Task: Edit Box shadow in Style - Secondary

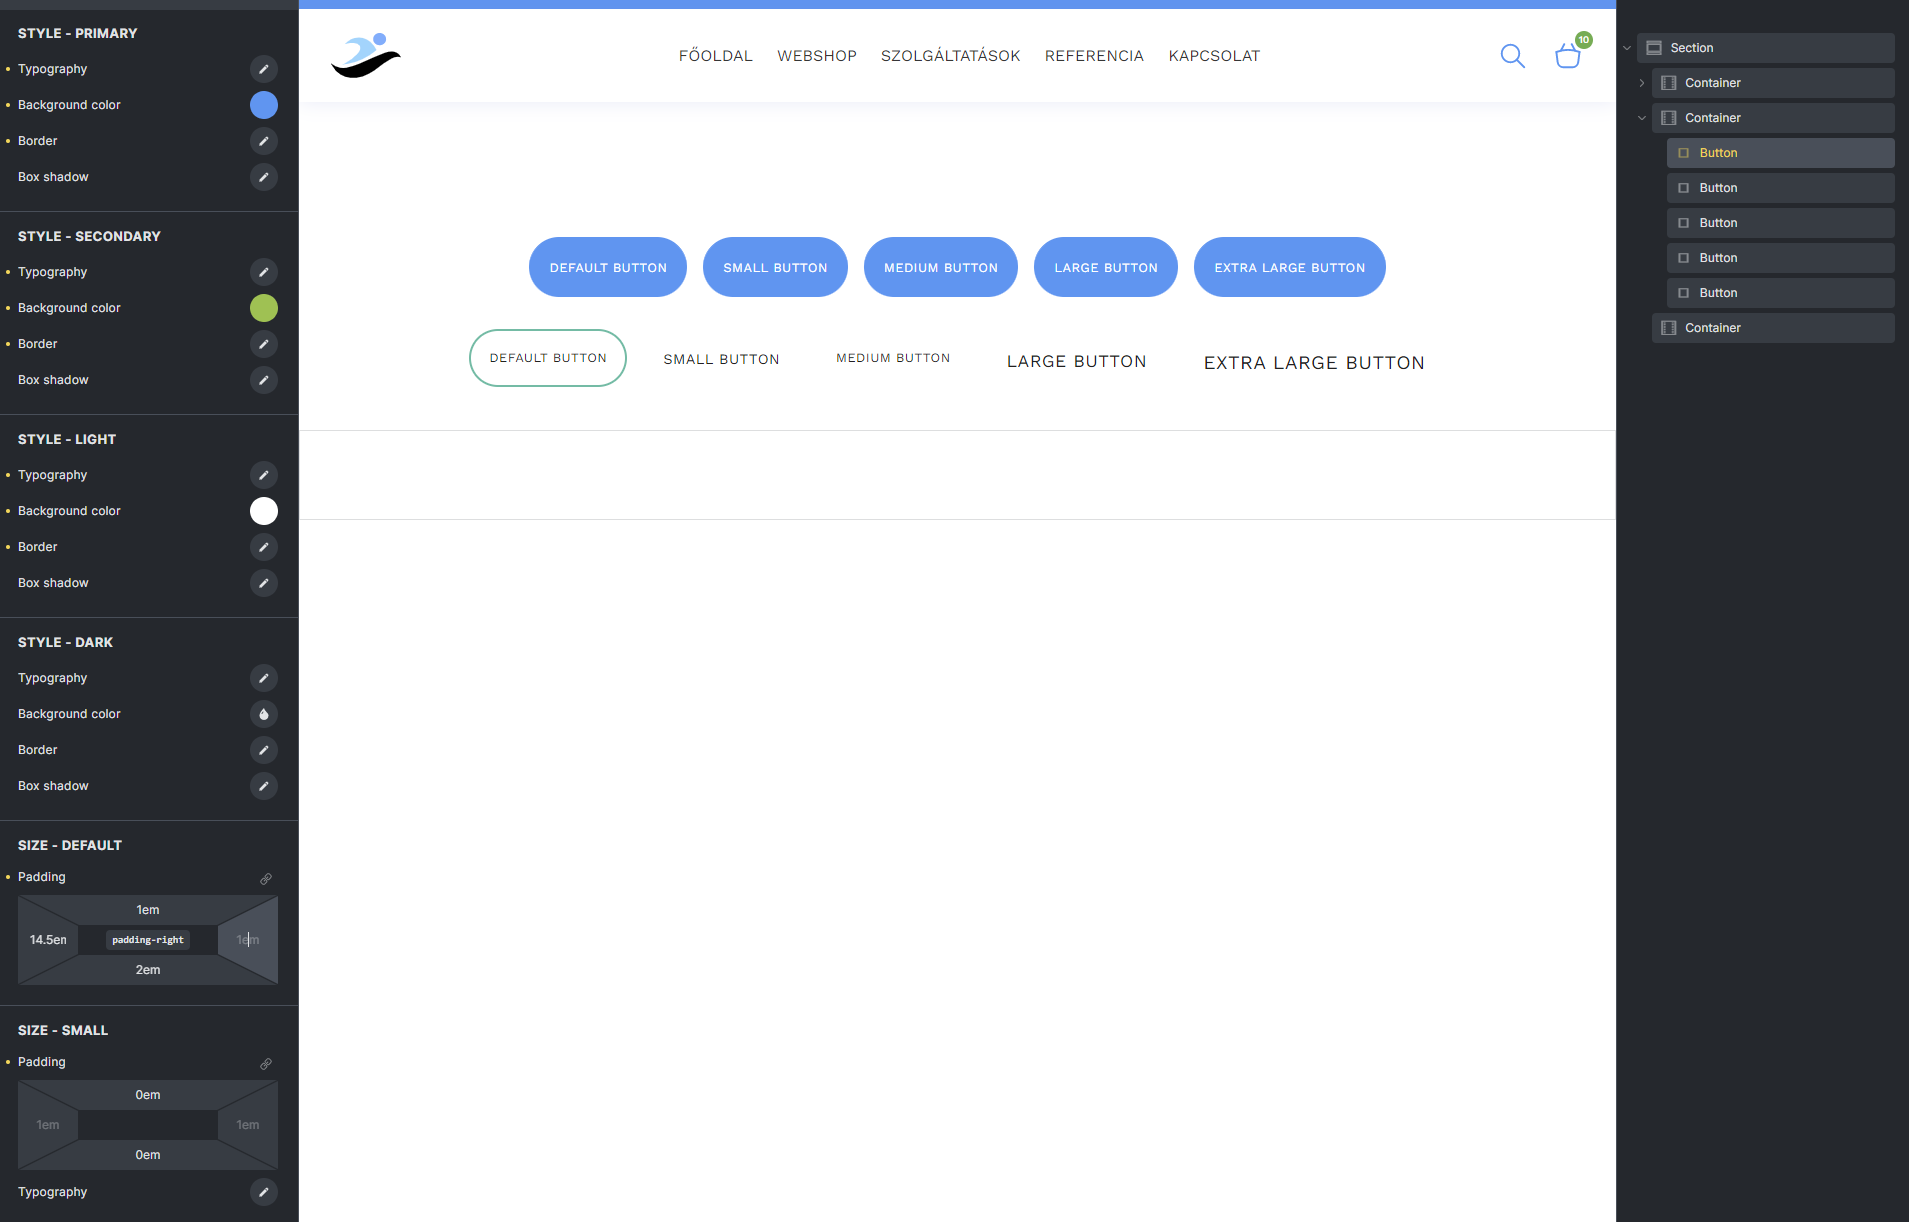Action: coord(264,380)
